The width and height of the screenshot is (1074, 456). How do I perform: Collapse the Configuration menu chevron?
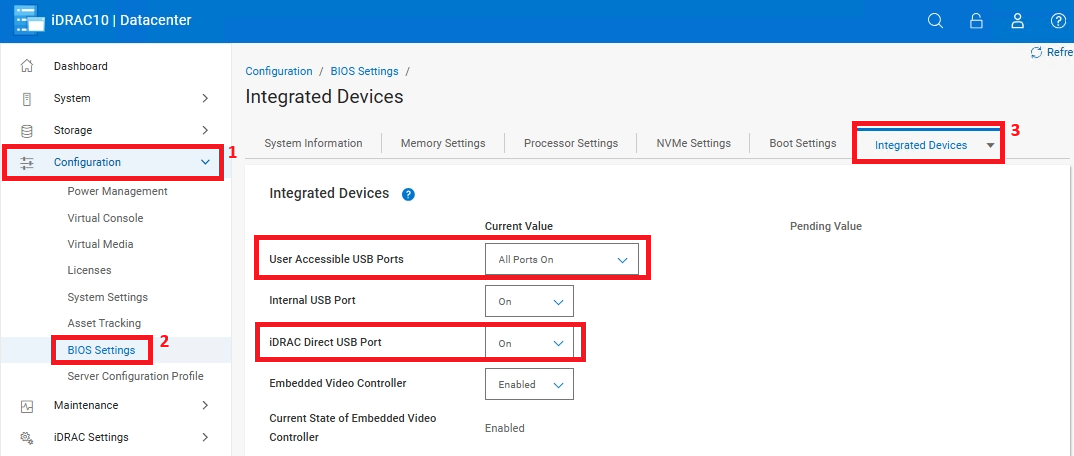[205, 162]
